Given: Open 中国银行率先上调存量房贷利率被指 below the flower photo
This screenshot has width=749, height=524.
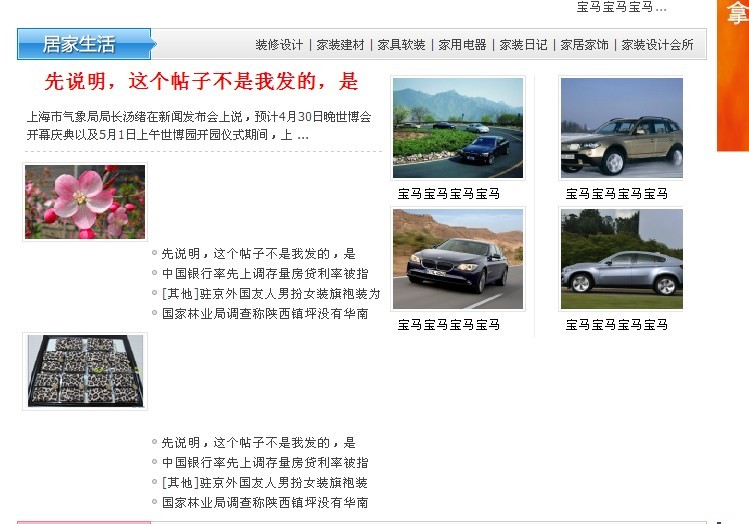Looking at the screenshot, I should 265,274.
